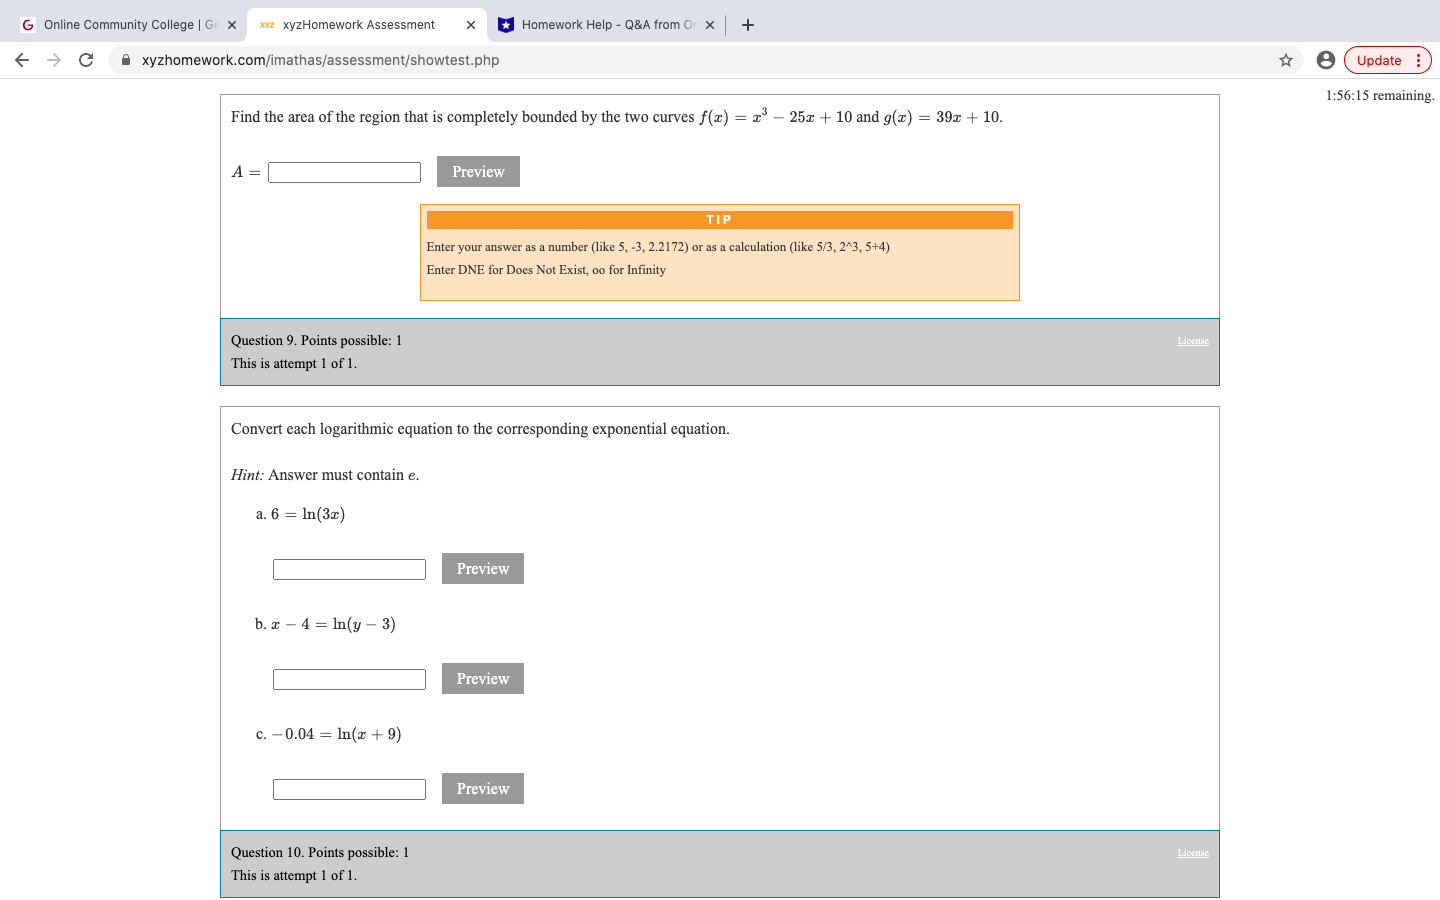Close the xyzHomework Assessment tab
Viewport: 1440px width, 900px height.
click(471, 25)
